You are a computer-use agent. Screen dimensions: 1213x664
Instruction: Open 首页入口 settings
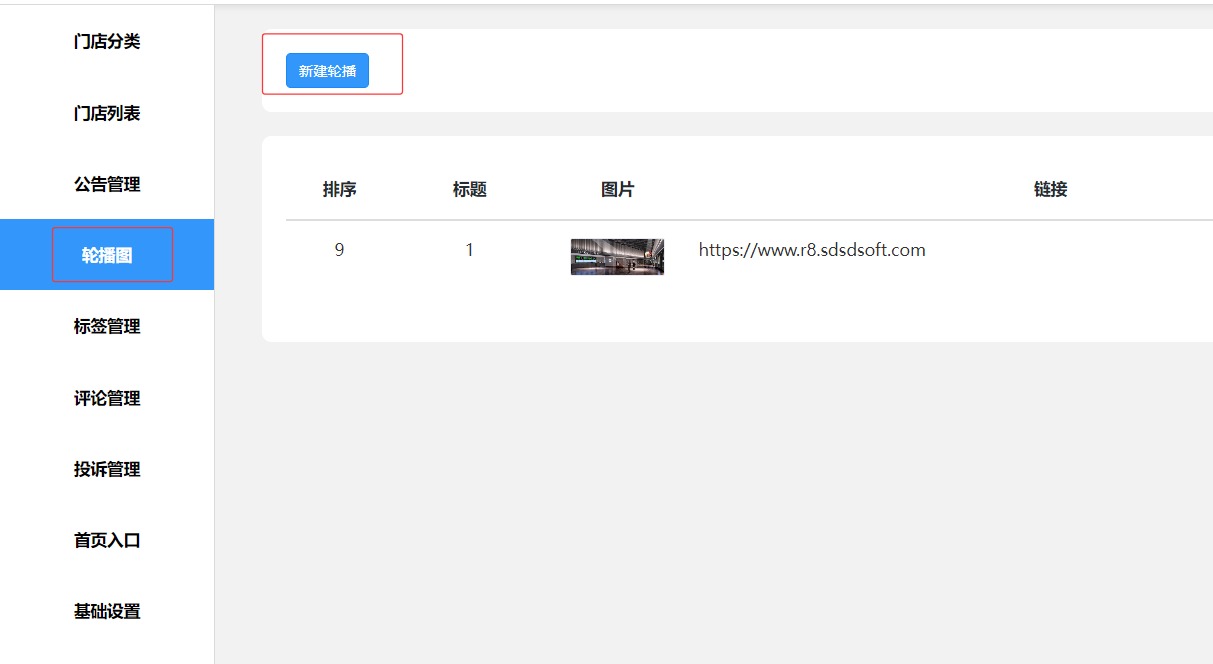coord(107,541)
